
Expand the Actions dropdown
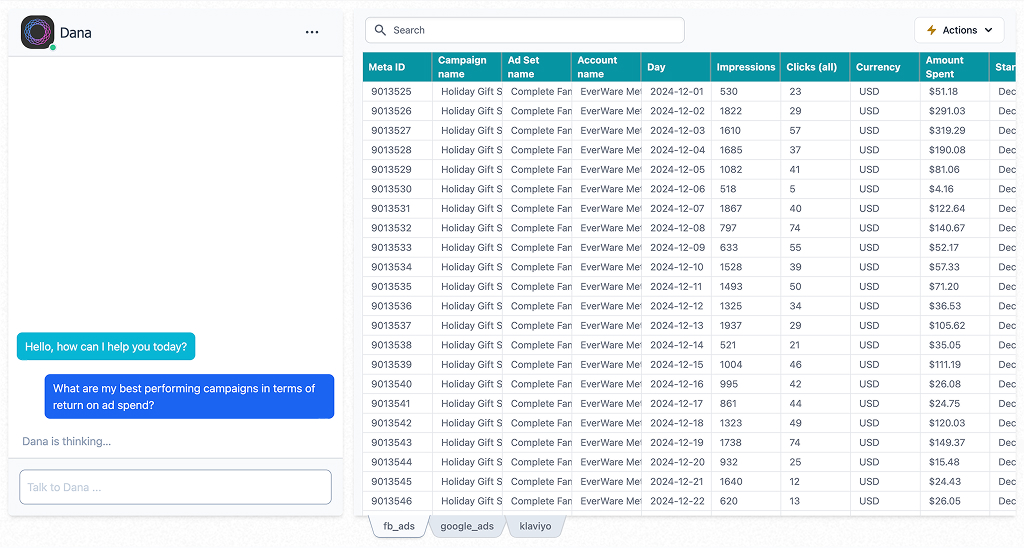click(959, 30)
